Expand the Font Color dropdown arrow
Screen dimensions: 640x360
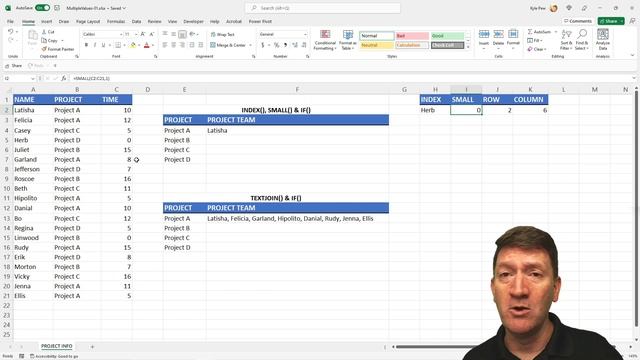[153, 45]
